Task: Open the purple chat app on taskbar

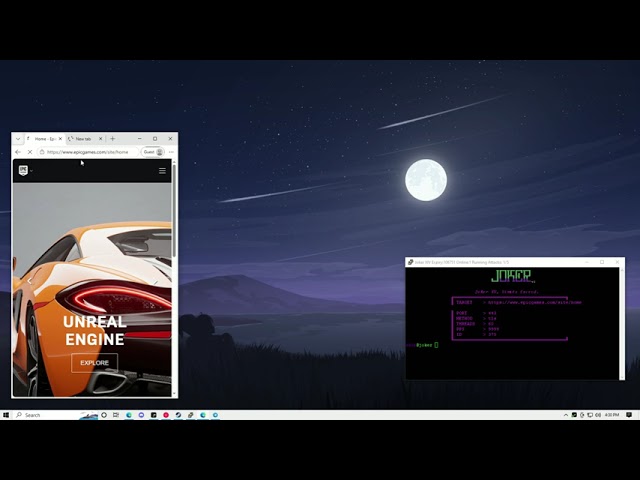Action: [x=141, y=415]
